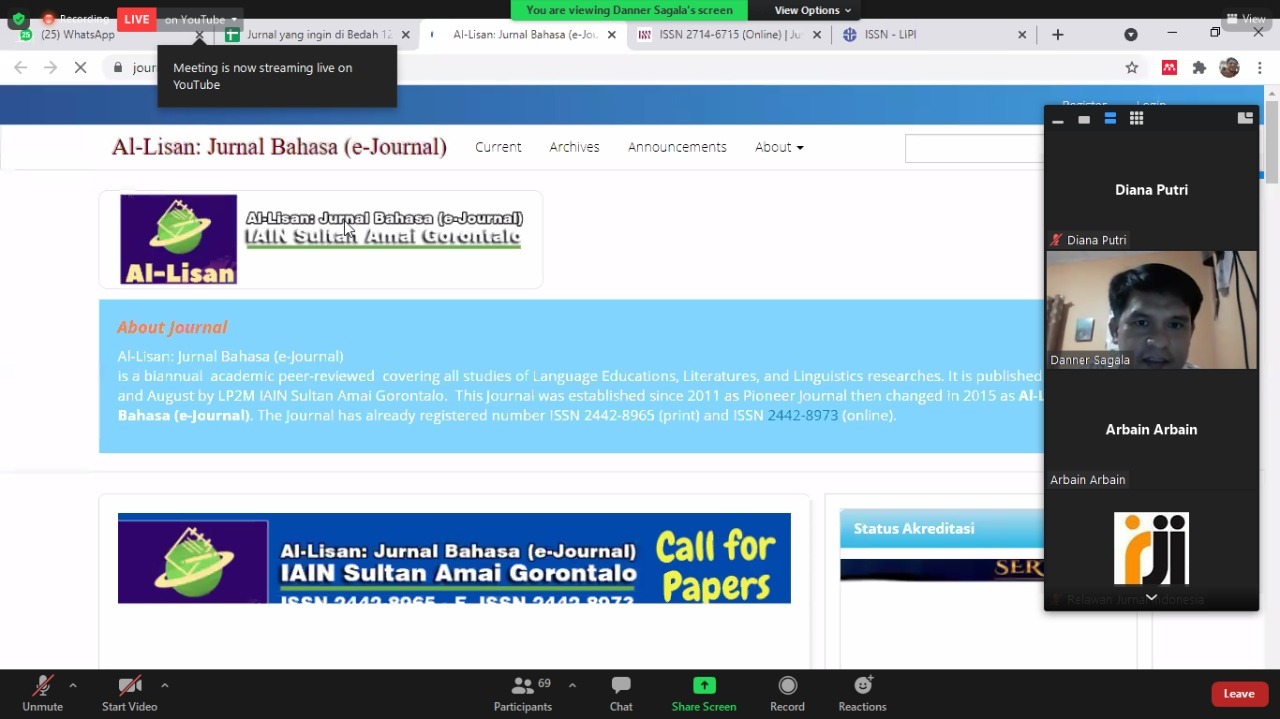Open the Chat panel
The image size is (1280, 719).
(x=621, y=693)
